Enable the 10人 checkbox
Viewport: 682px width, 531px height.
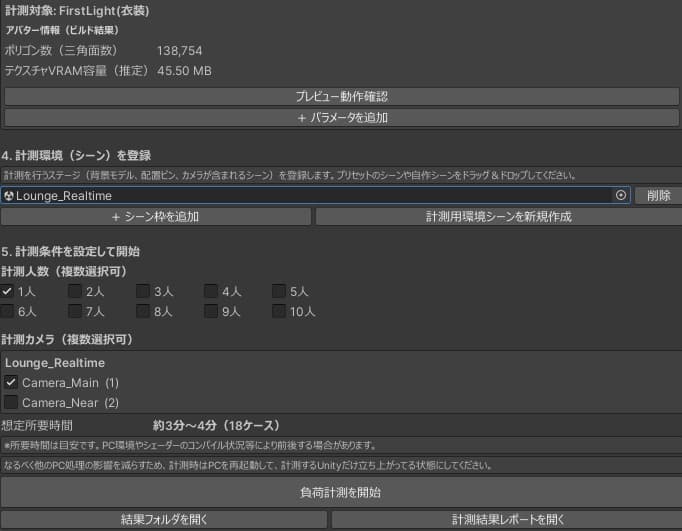coord(279,311)
